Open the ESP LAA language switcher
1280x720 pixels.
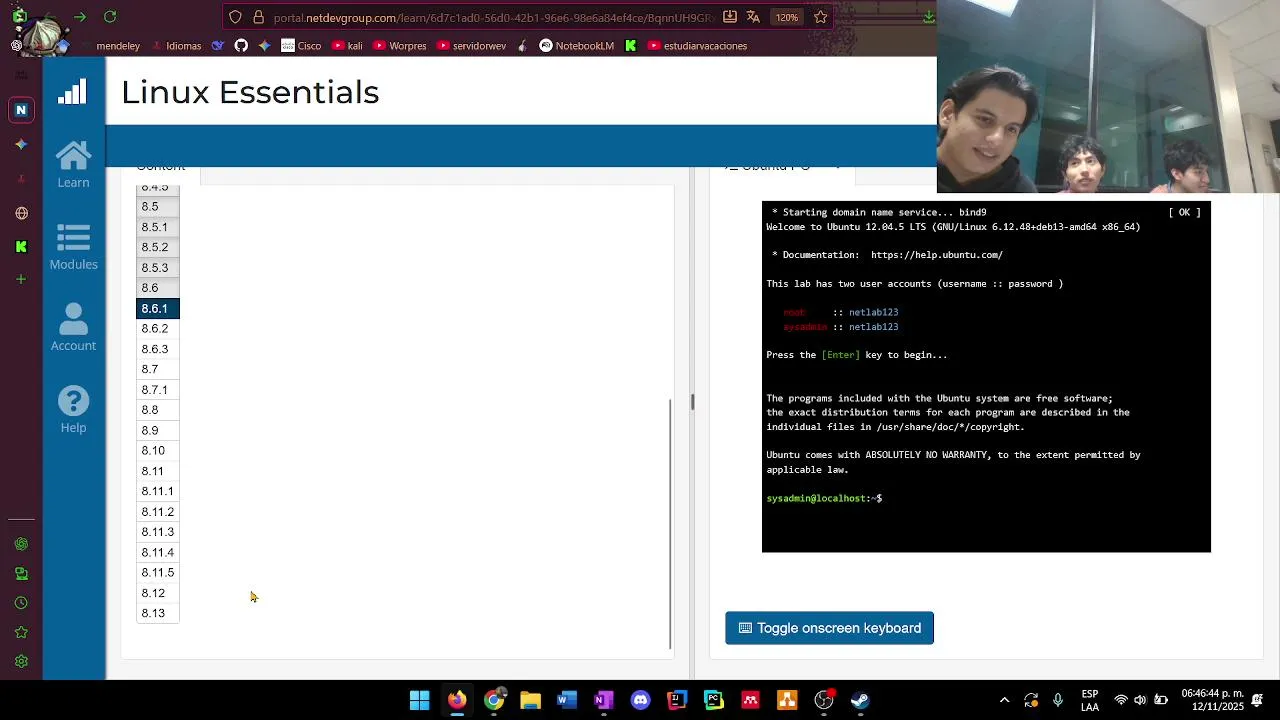pos(1090,700)
